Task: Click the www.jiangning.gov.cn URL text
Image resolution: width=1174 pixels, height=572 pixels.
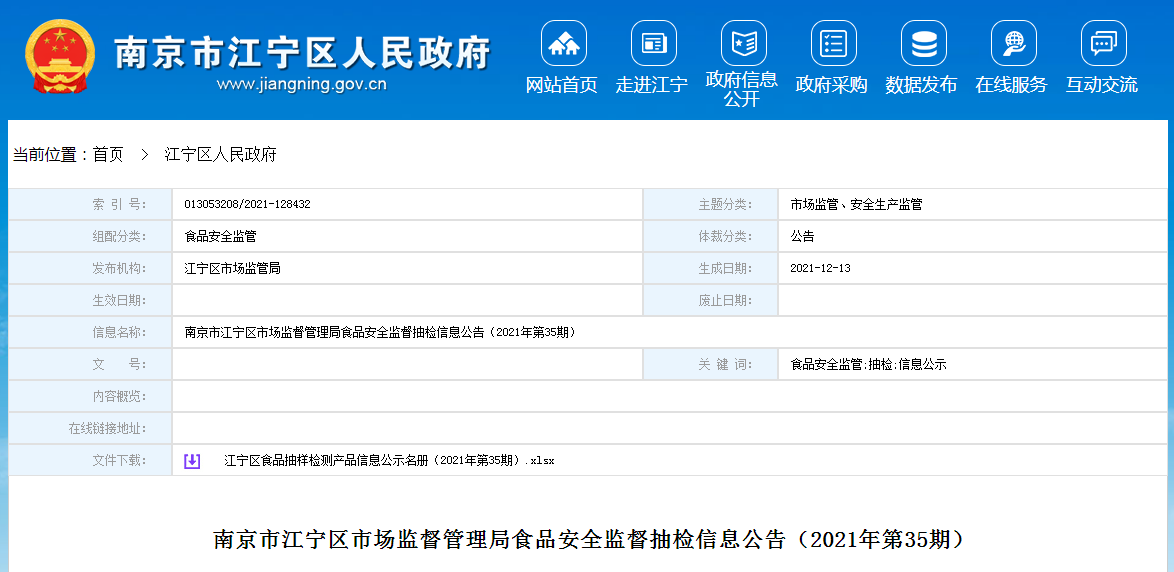Action: click(x=302, y=84)
